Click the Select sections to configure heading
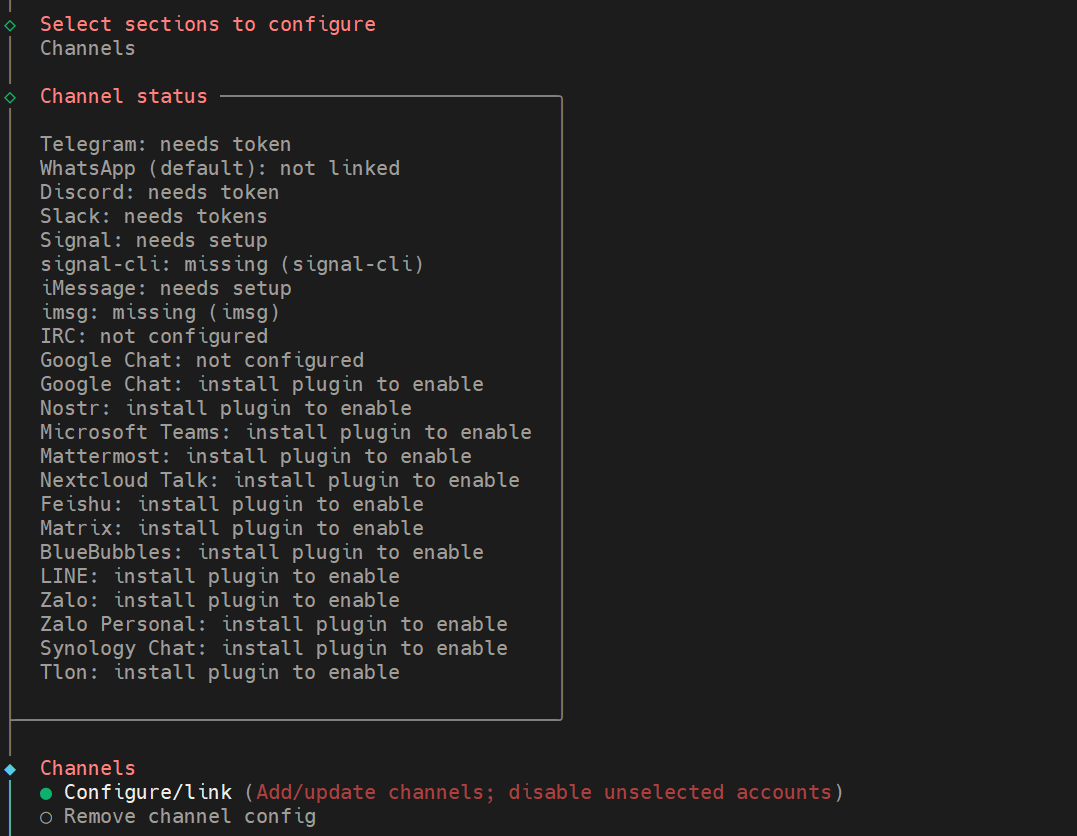Image resolution: width=1077 pixels, height=836 pixels. point(207,24)
